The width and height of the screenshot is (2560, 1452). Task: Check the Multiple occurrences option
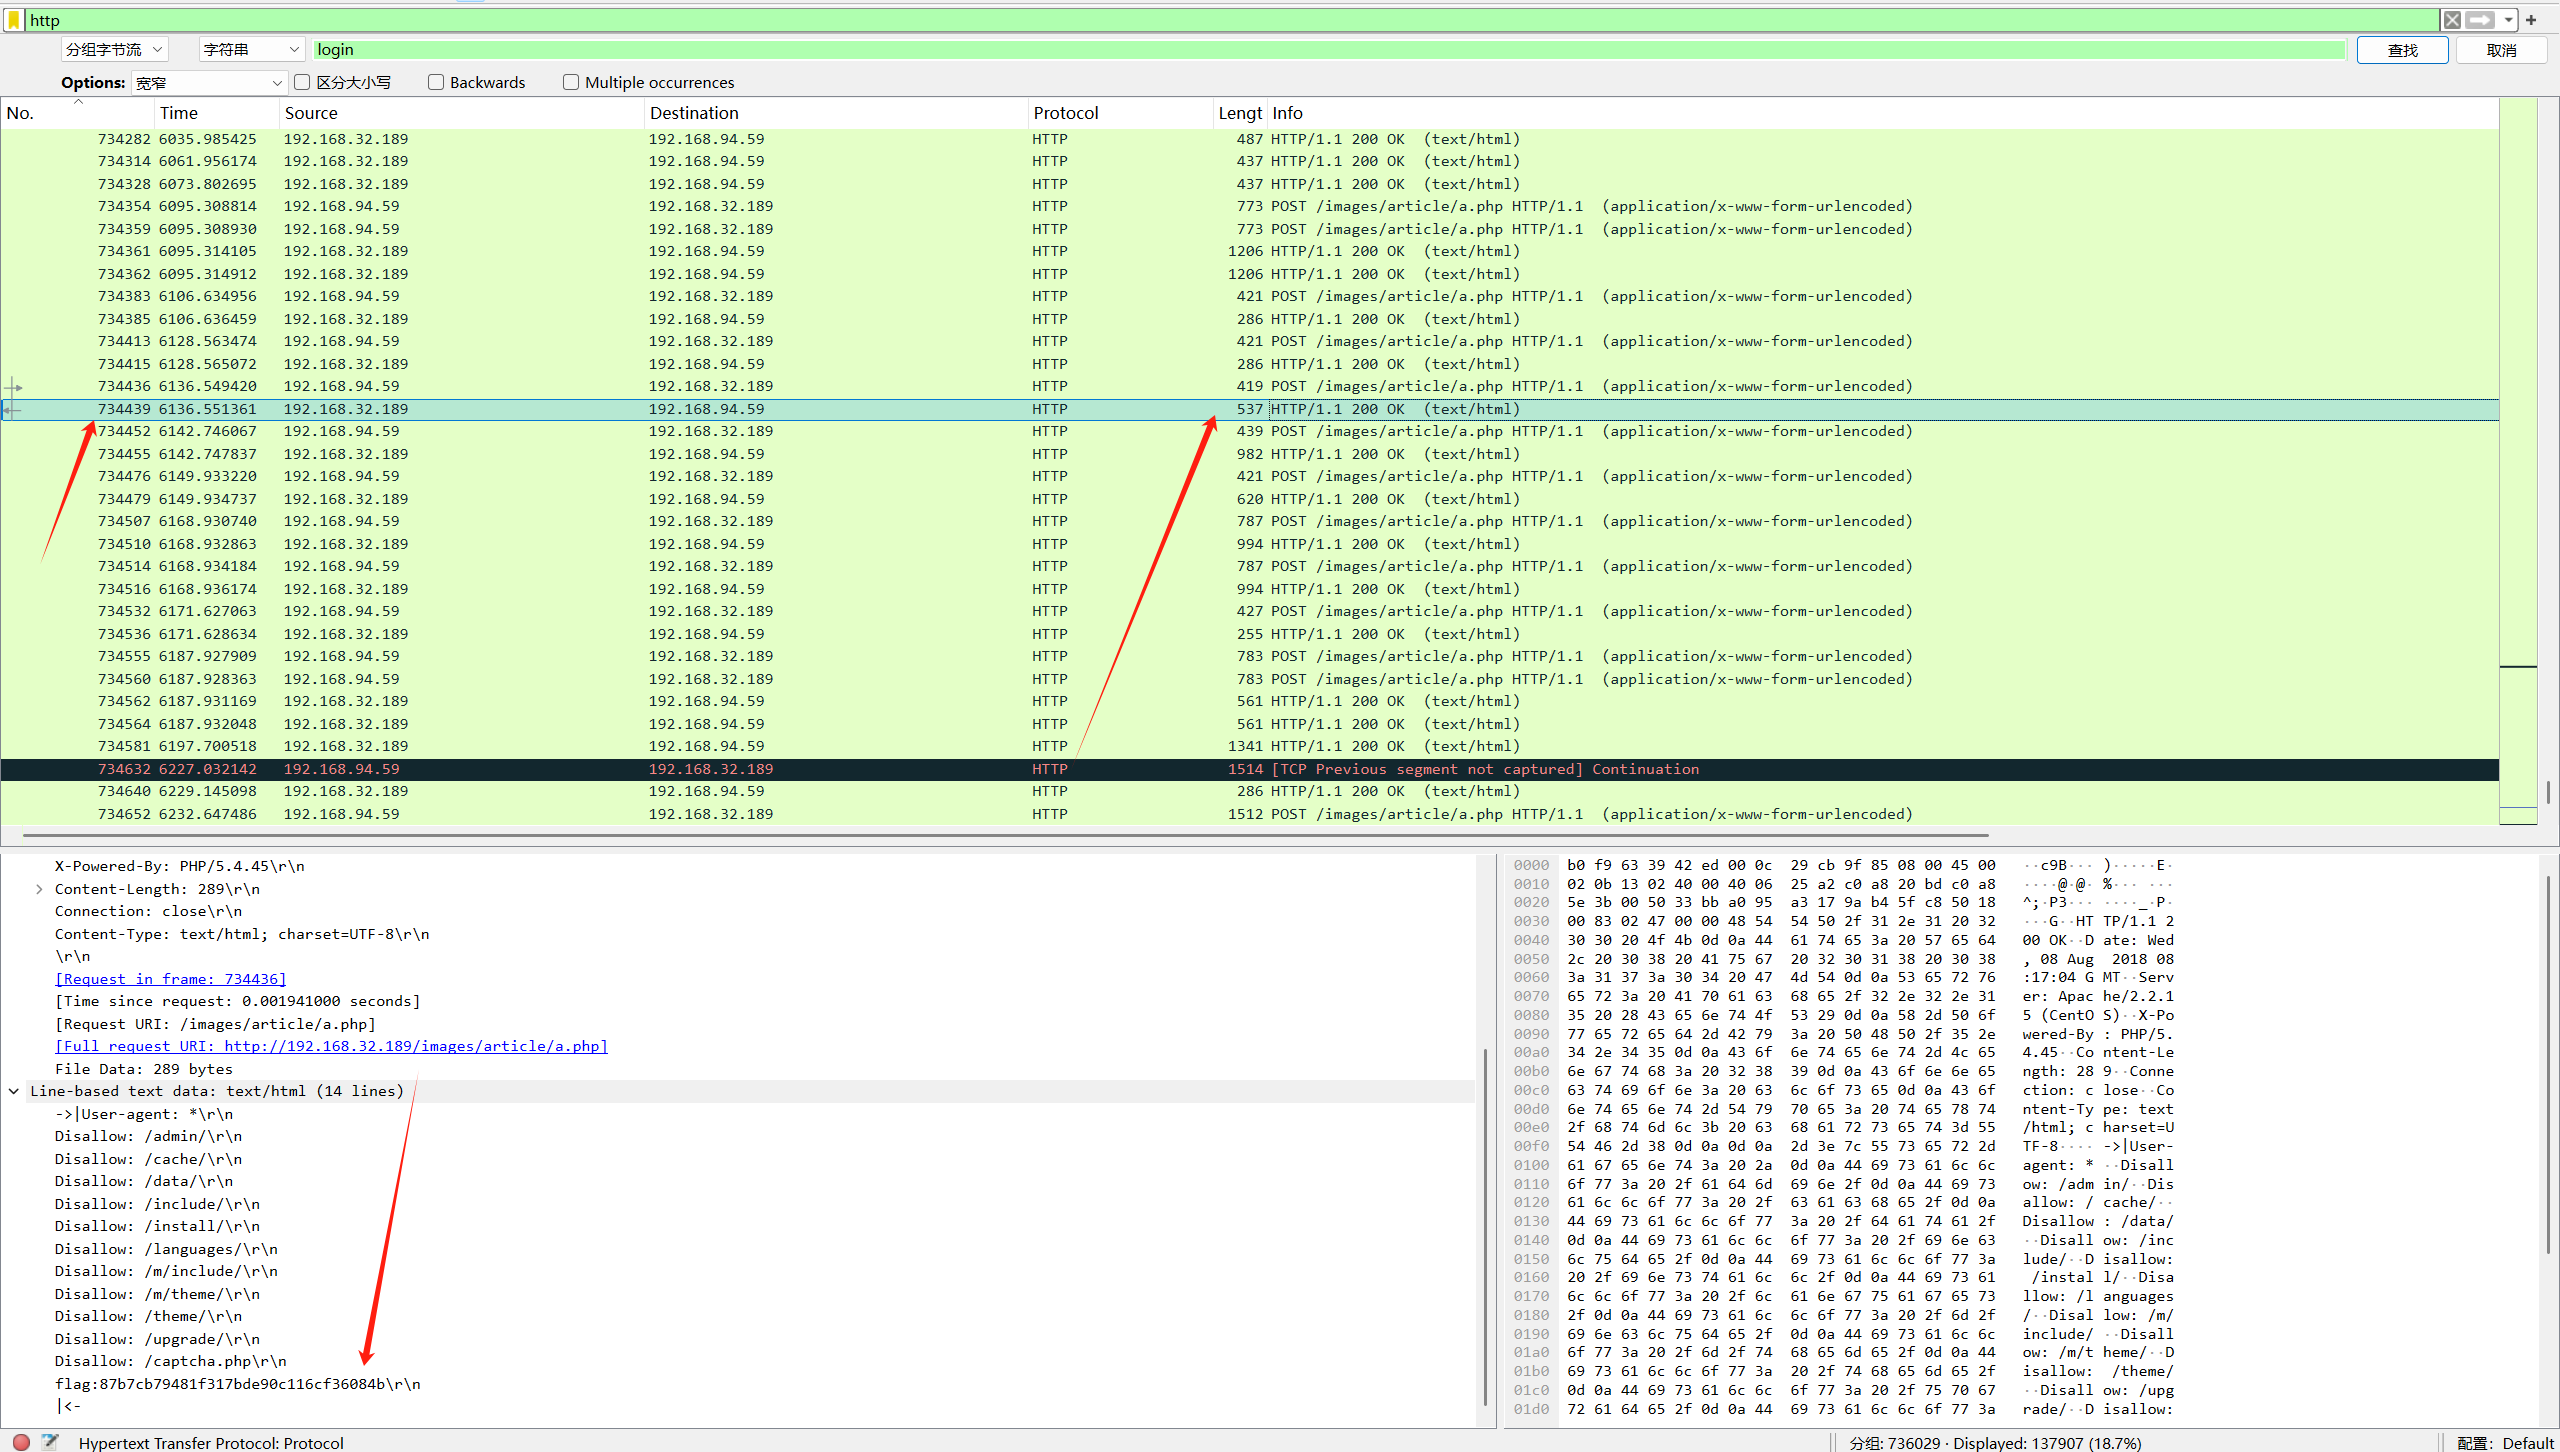coord(571,82)
